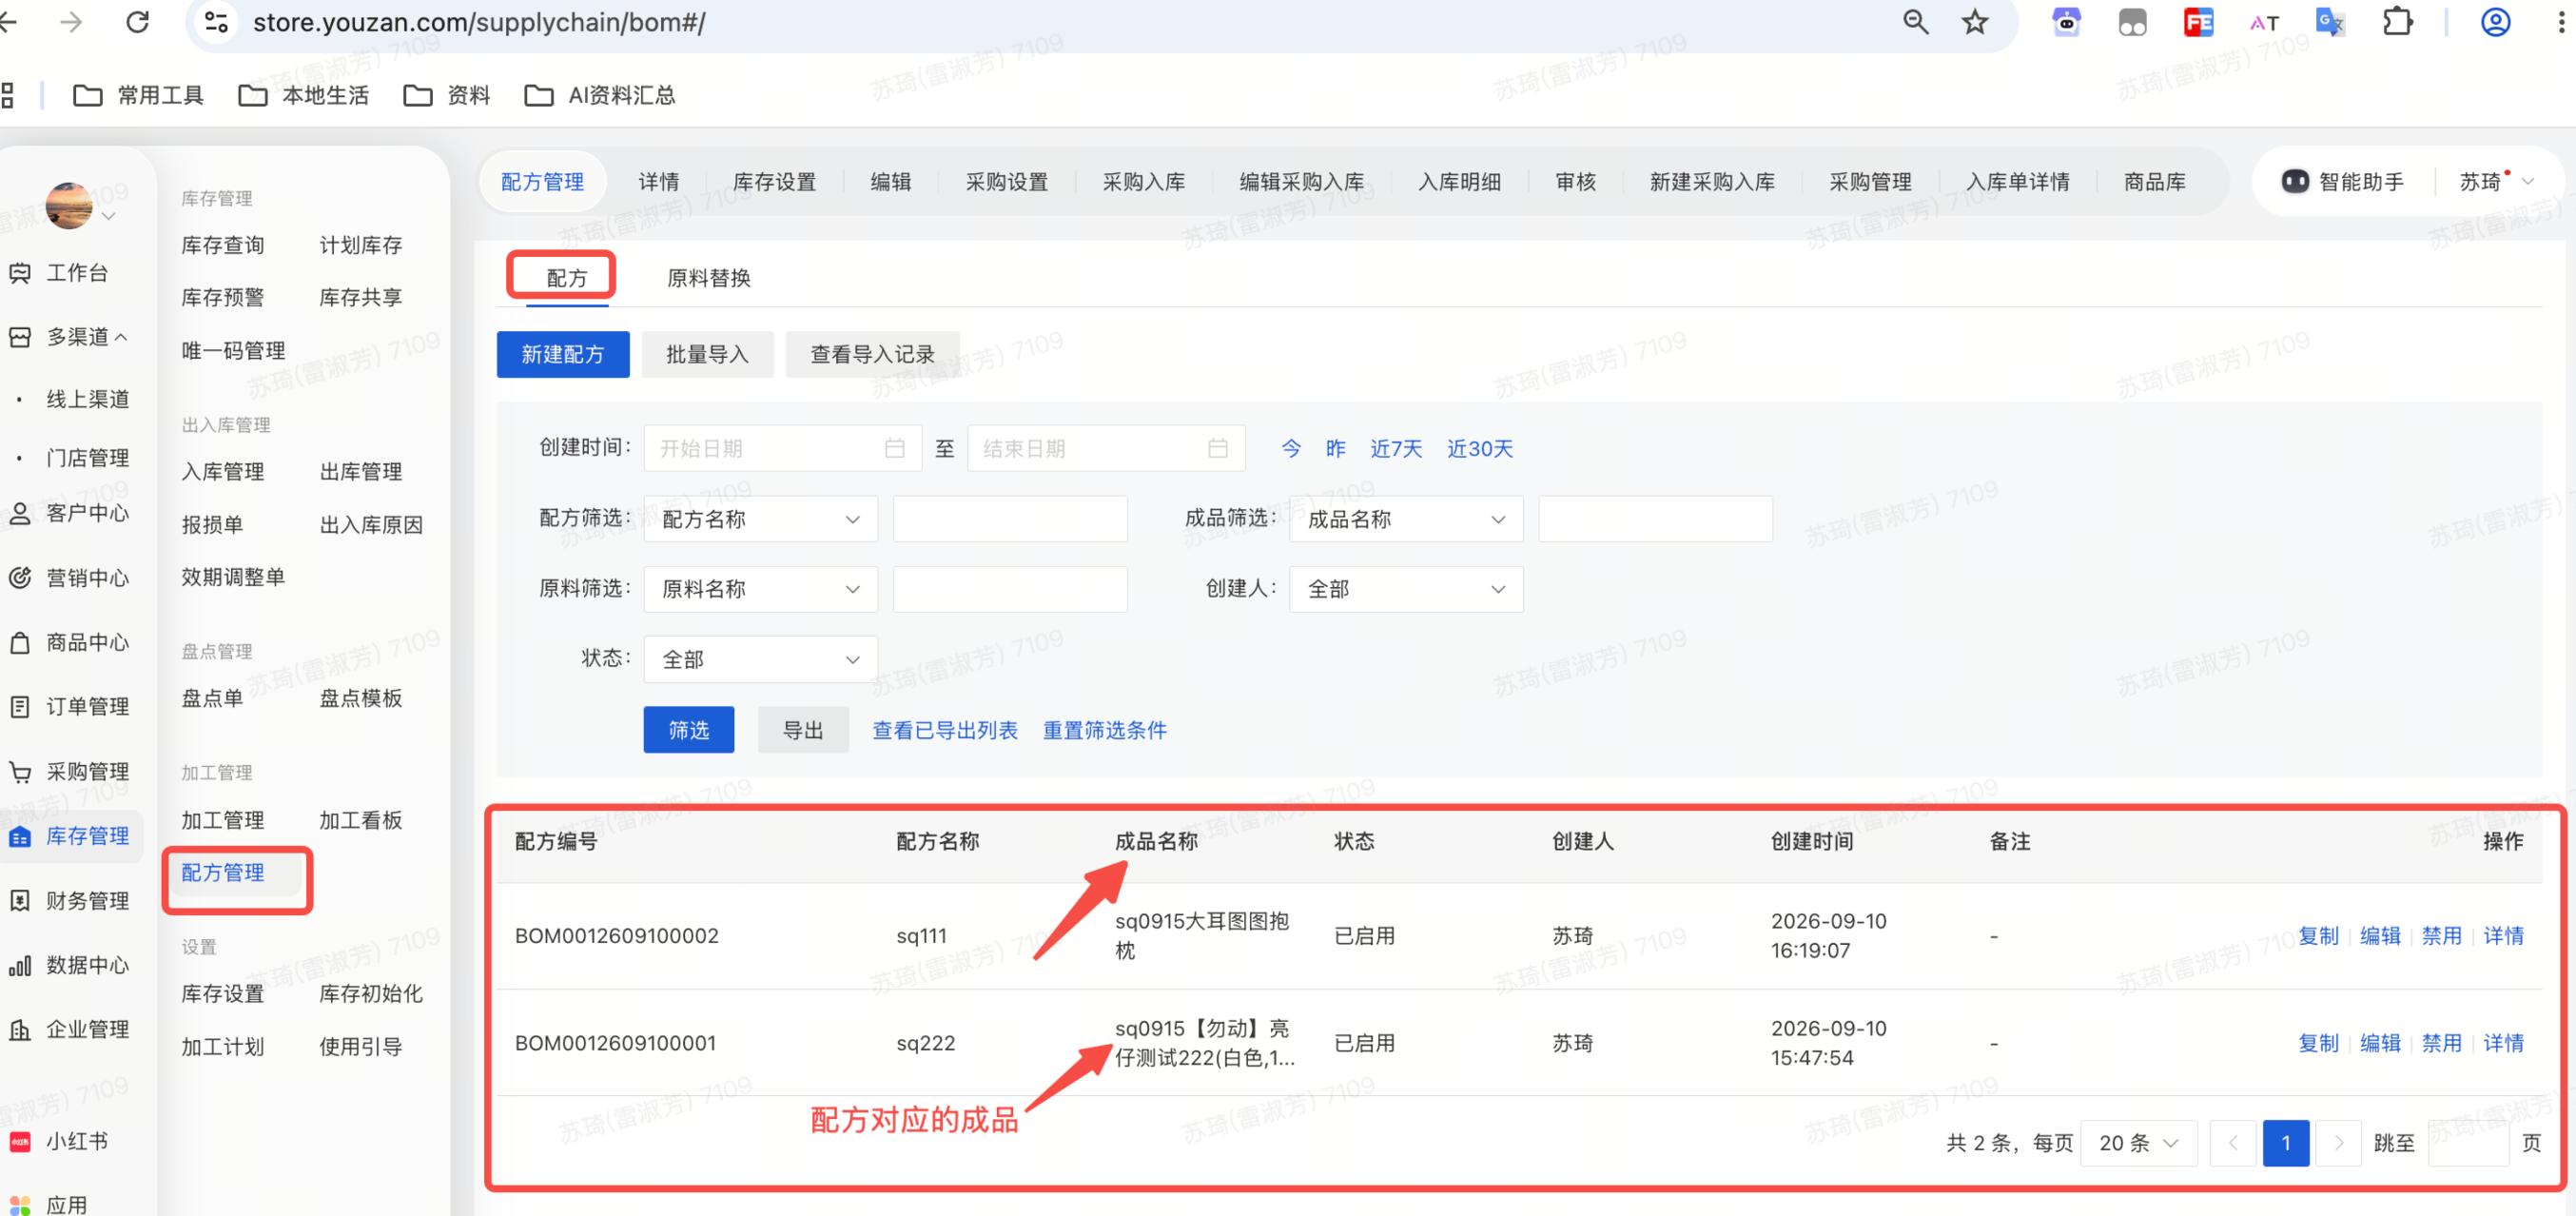Reload the browser page
The height and width of the screenshot is (1216, 2576).
coord(137,22)
